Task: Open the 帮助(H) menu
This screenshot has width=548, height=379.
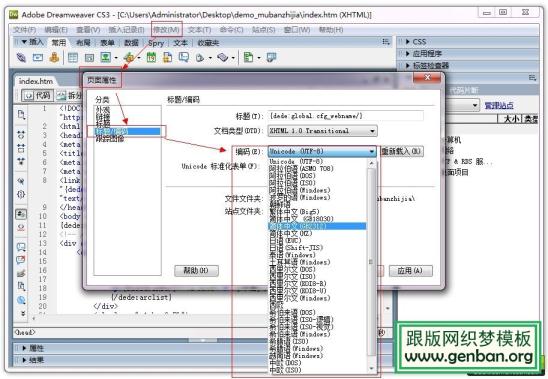Action: point(331,30)
